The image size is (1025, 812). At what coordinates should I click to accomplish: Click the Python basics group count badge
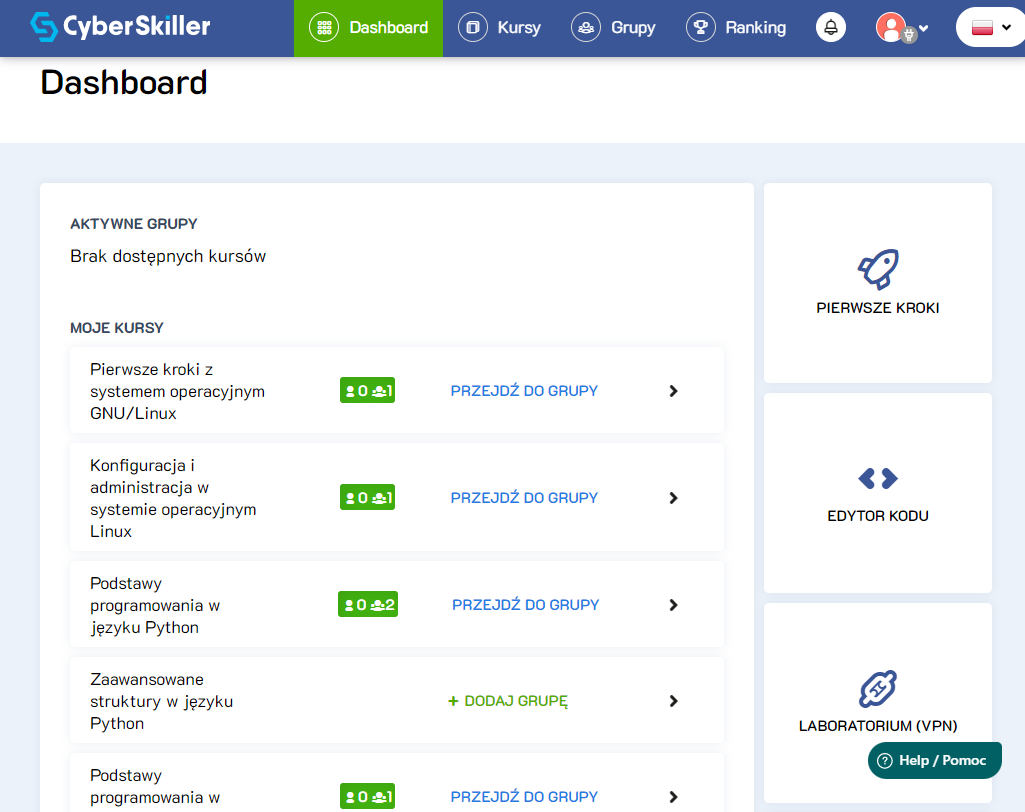tap(368, 605)
